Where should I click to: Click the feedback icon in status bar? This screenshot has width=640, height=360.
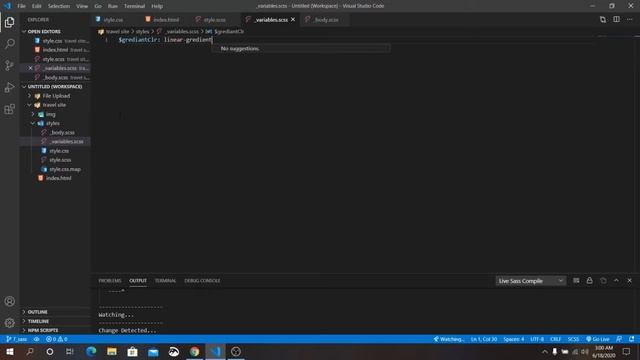[619, 339]
